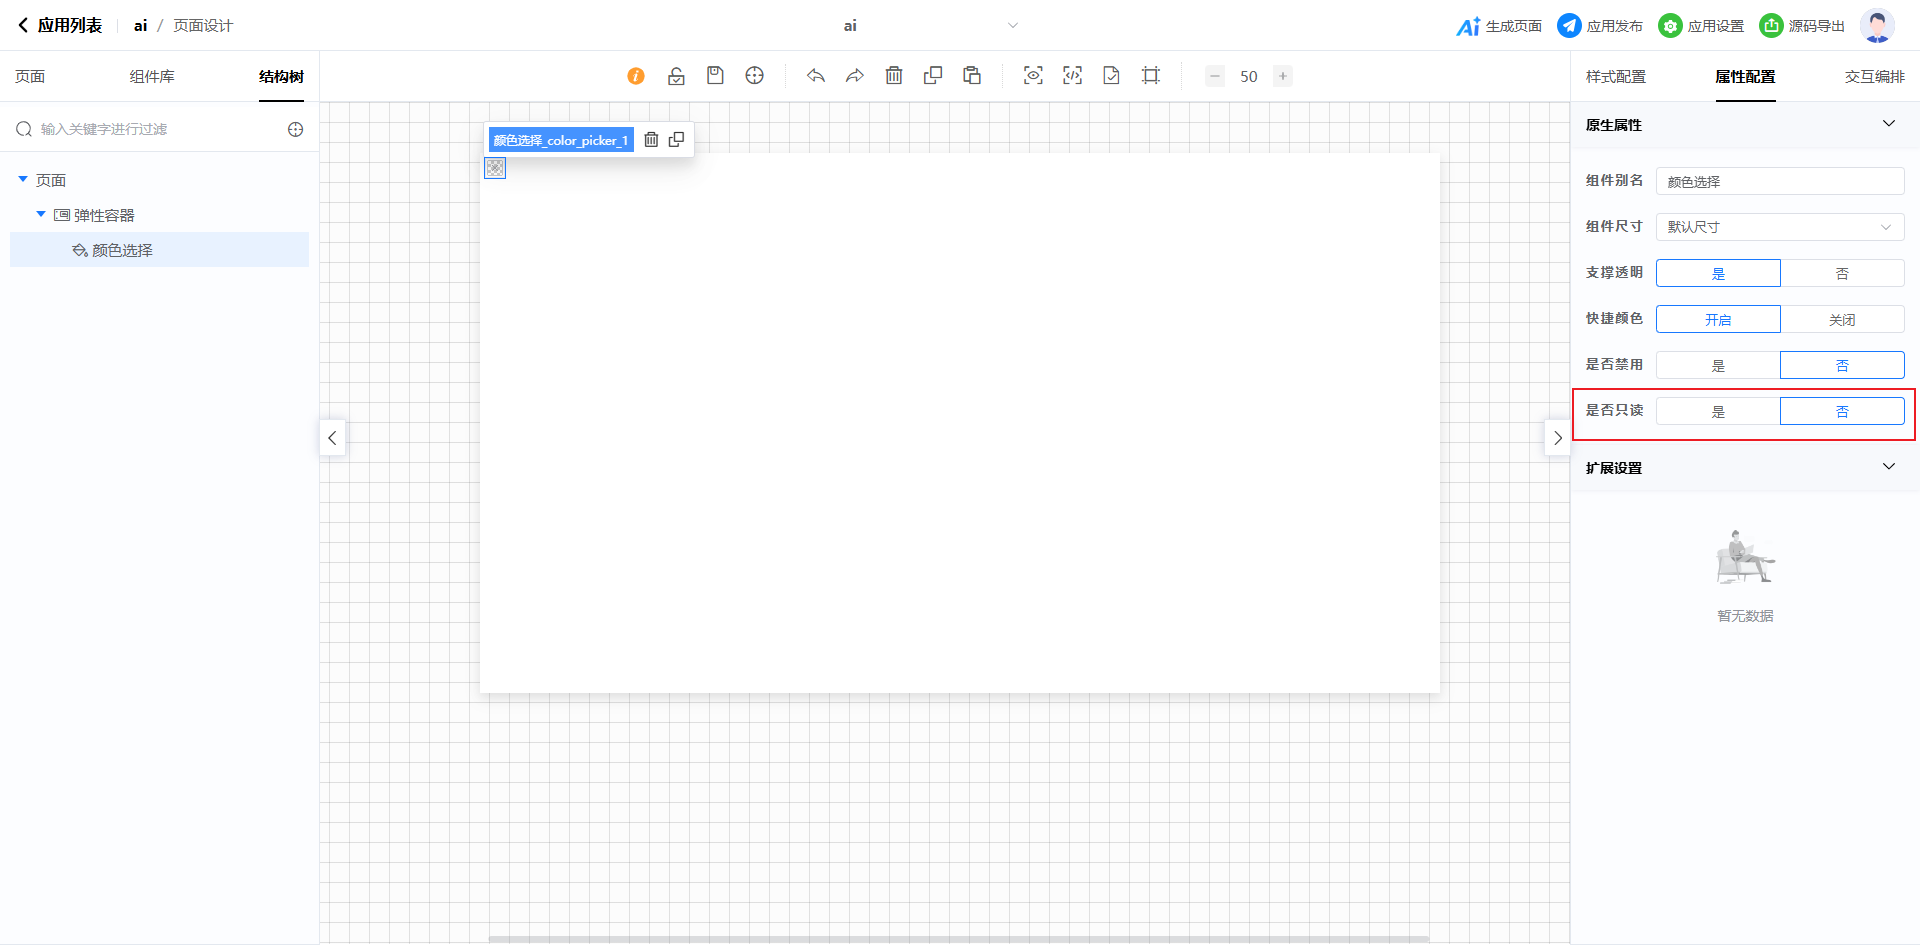Click the redo arrow icon
This screenshot has width=1920, height=945.
pyautogui.click(x=855, y=76)
